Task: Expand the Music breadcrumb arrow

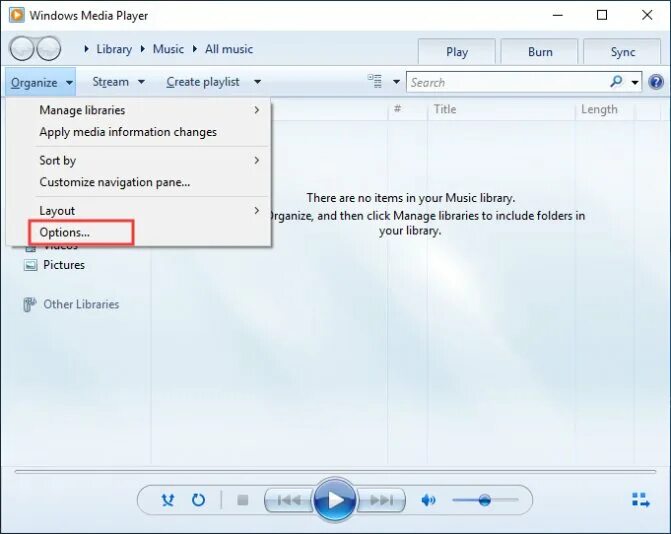Action: pyautogui.click(x=143, y=49)
